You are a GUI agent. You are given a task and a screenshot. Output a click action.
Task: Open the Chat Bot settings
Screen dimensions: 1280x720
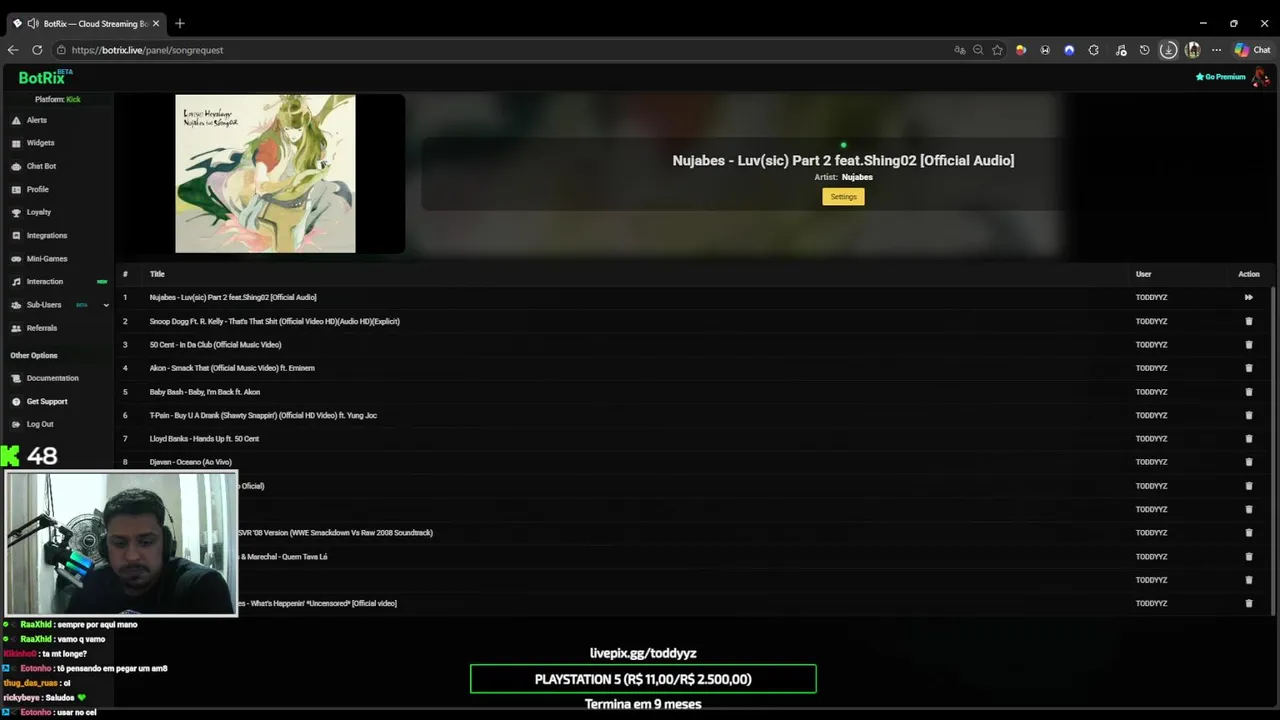(41, 166)
